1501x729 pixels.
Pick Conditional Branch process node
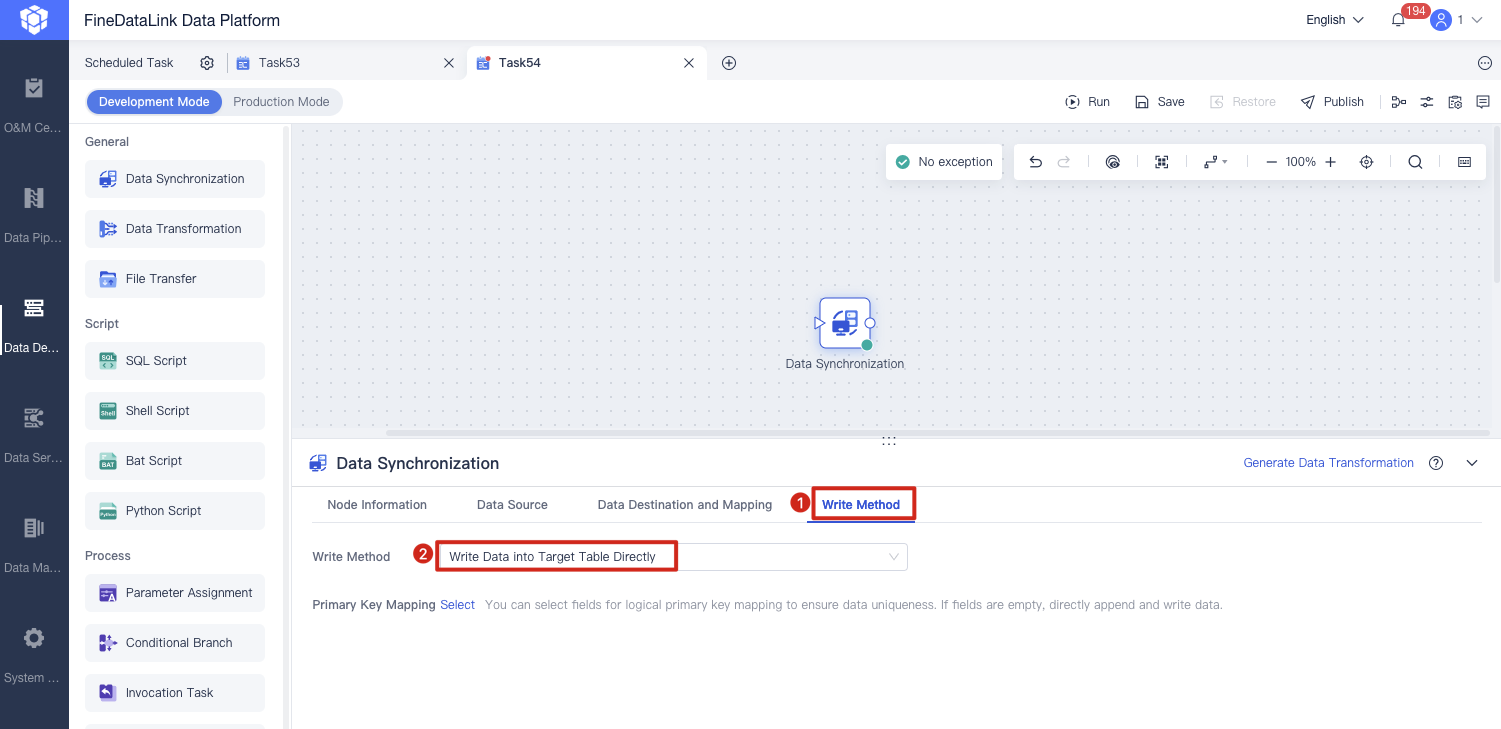(x=175, y=643)
